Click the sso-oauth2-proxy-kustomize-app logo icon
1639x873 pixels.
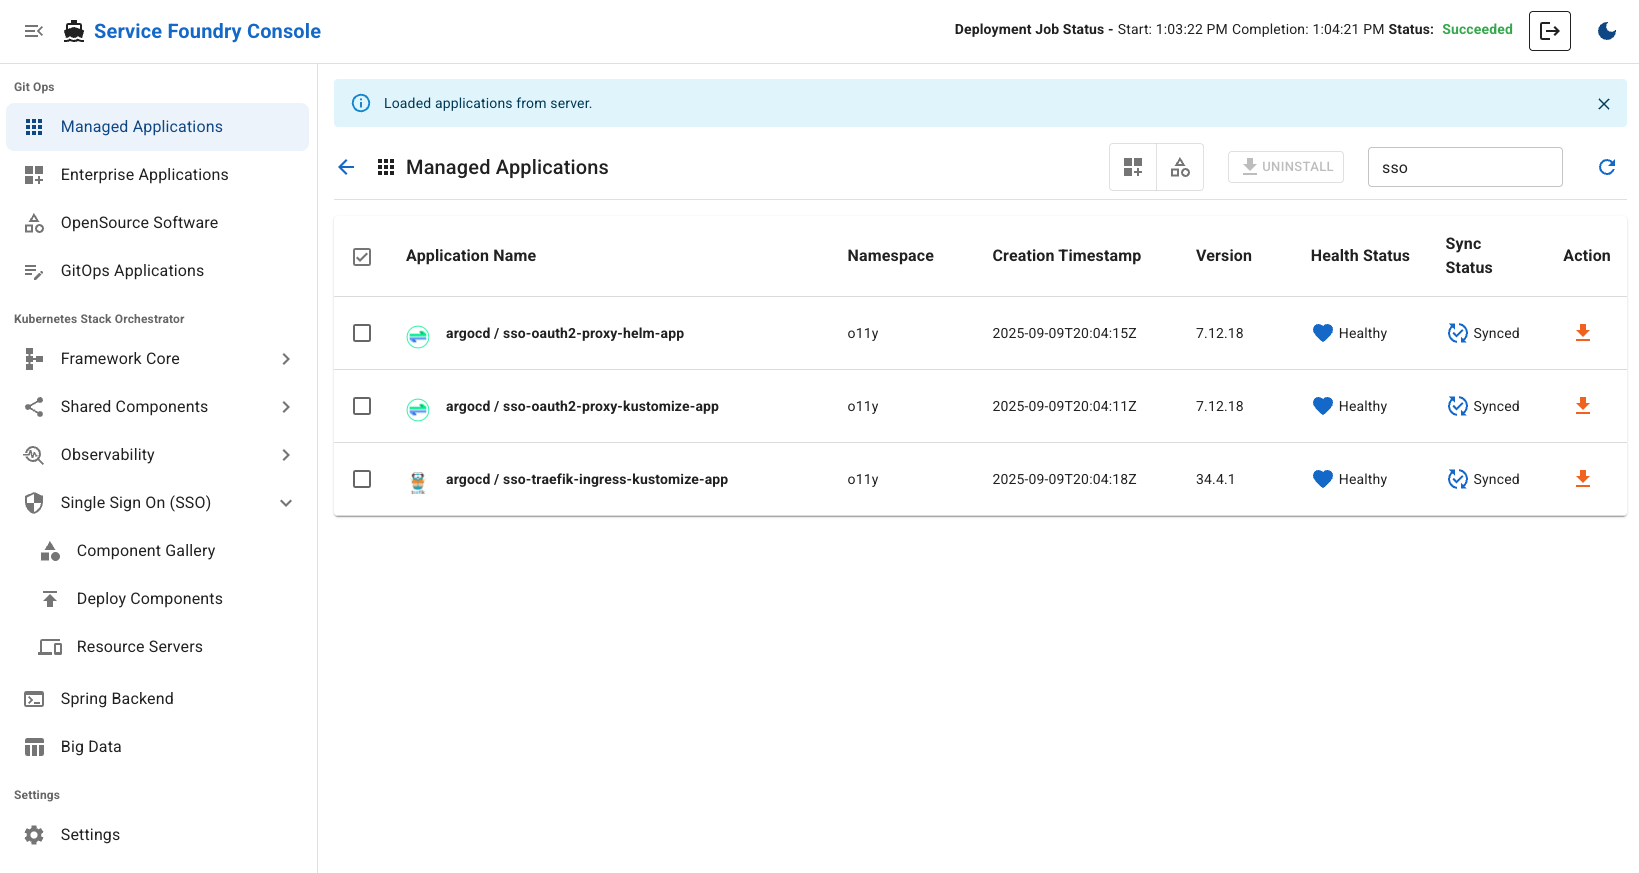coord(418,409)
